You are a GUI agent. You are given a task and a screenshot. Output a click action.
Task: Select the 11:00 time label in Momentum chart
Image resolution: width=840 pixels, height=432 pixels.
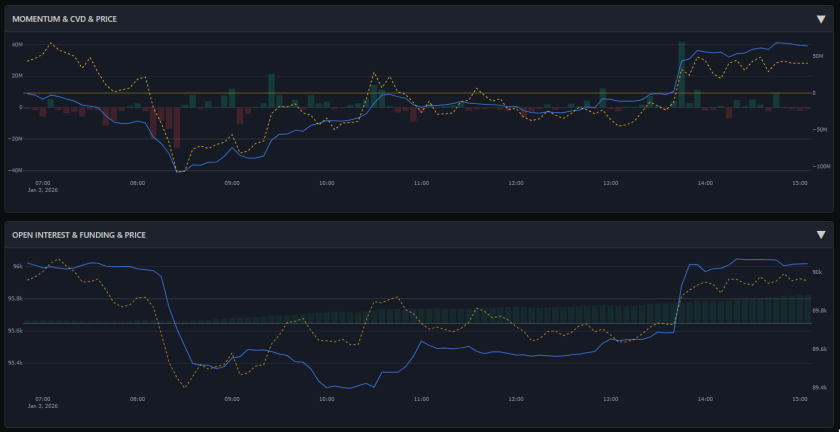point(421,183)
